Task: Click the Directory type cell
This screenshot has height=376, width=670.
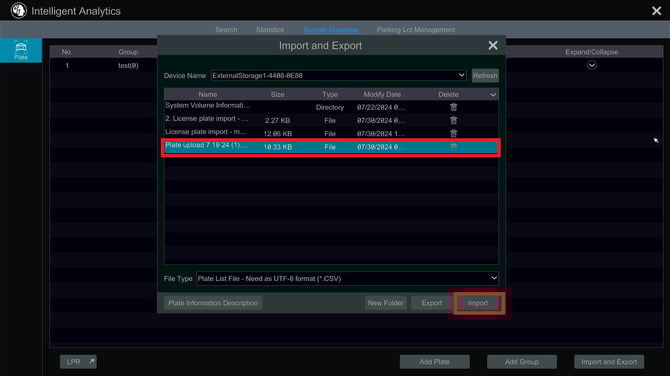Action: coord(330,107)
